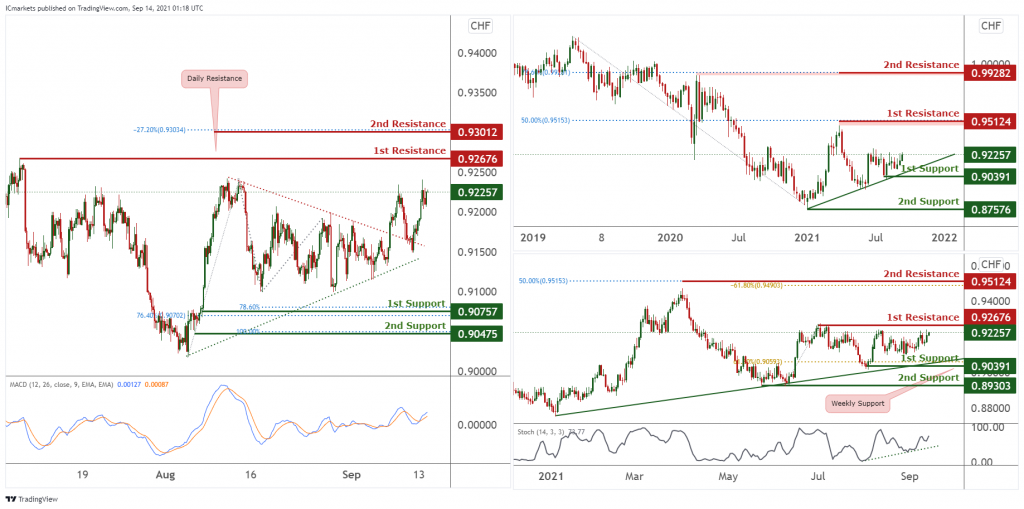The height and width of the screenshot is (509, 1024).
Task: Click the Daily Resistance callout label
Action: point(215,78)
